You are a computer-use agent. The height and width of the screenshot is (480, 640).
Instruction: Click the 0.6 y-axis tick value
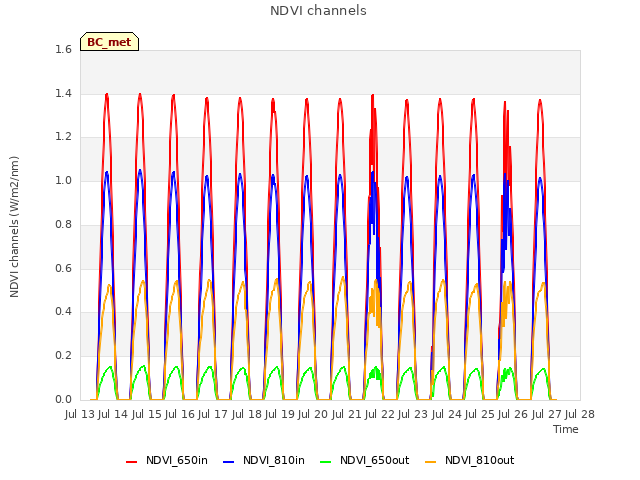pos(63,268)
